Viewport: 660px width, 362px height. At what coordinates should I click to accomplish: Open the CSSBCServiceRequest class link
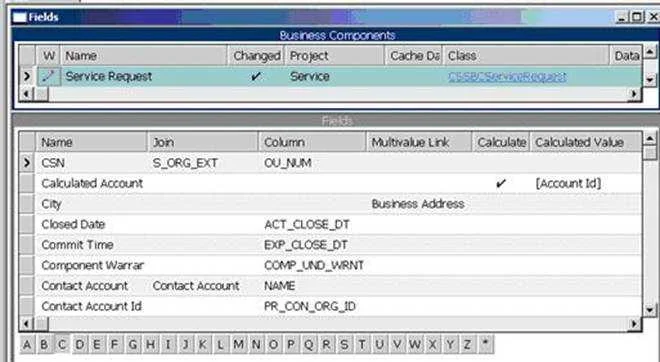(x=507, y=77)
